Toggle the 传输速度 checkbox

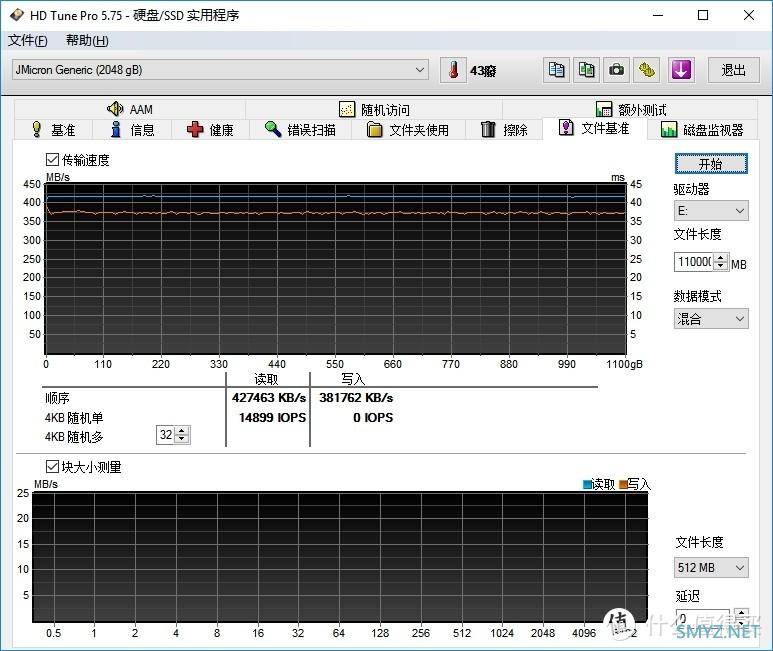point(52,160)
